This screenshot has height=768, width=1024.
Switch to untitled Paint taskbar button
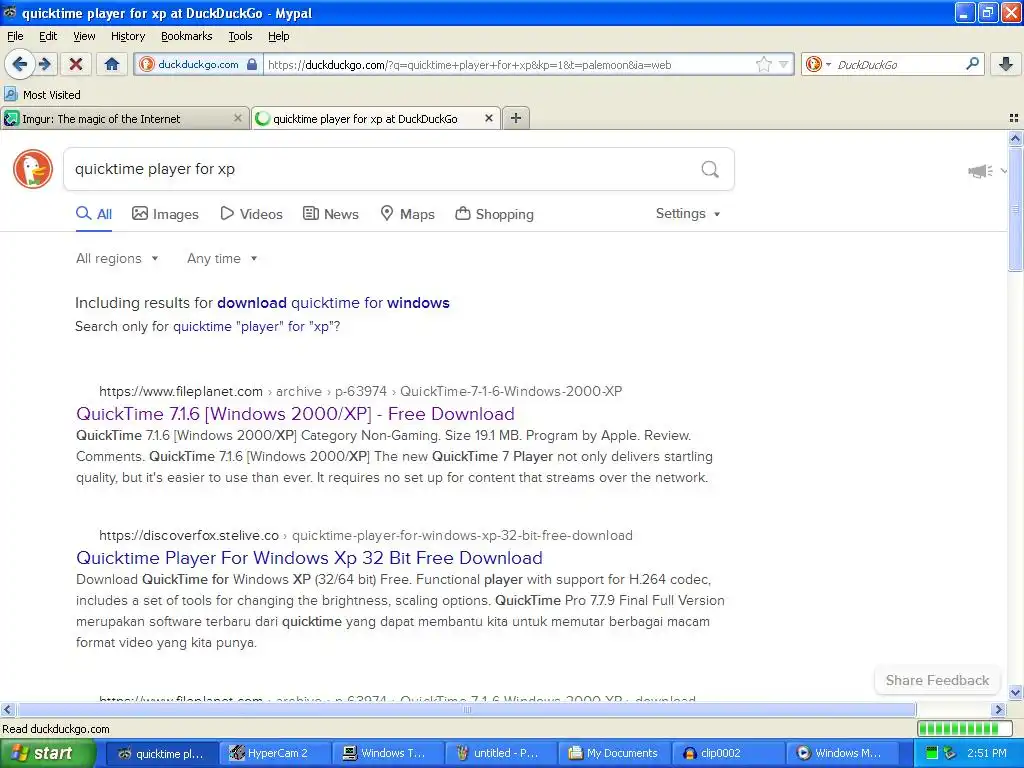click(x=500, y=754)
